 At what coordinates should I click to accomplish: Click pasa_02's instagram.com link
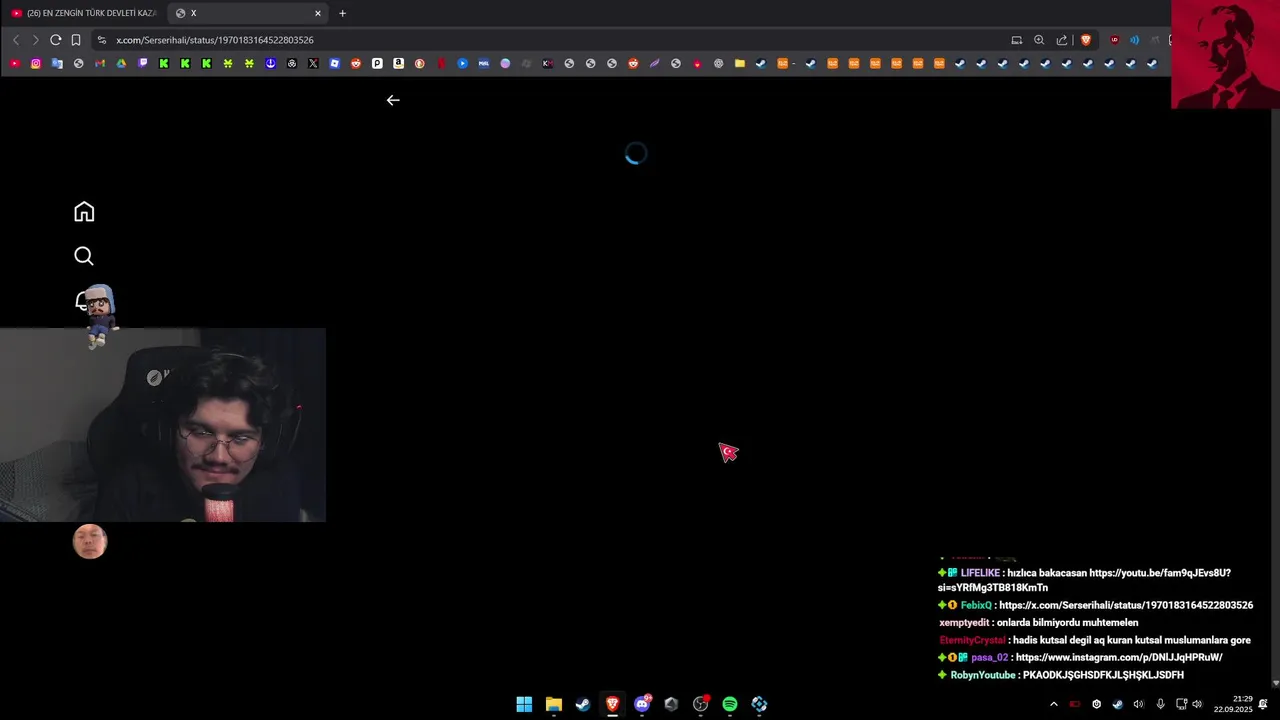1119,657
